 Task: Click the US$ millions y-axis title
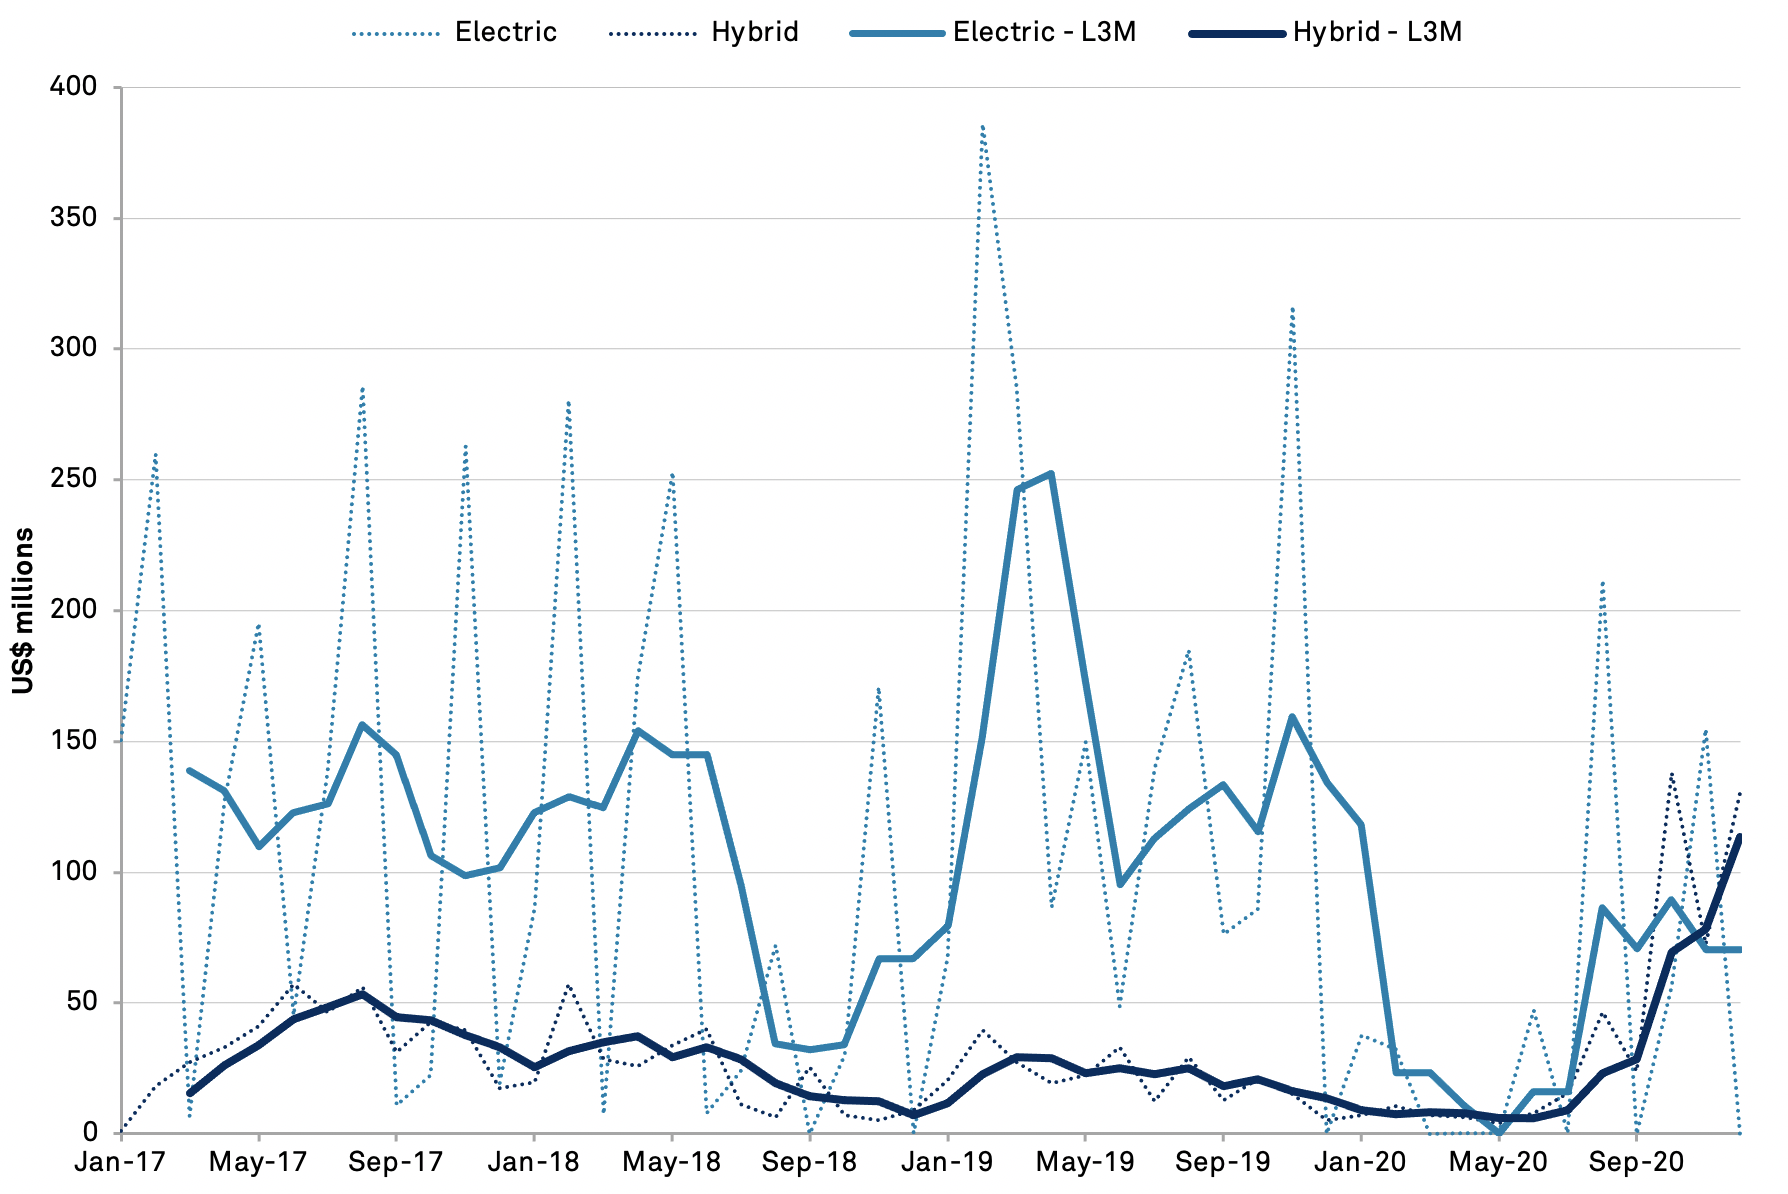23,610
